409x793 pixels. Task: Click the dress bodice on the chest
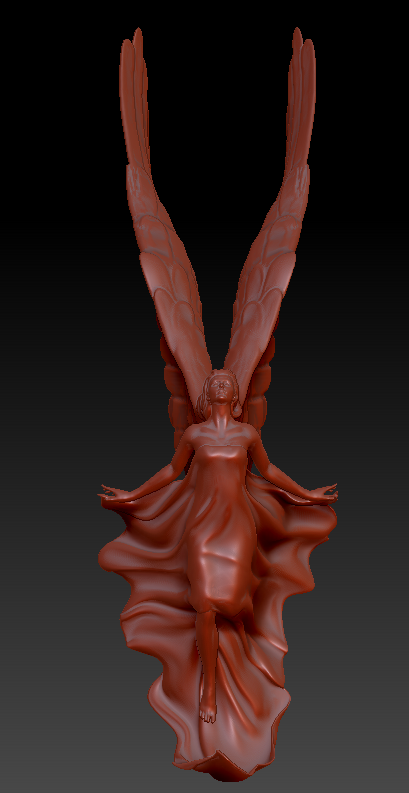pyautogui.click(x=221, y=458)
